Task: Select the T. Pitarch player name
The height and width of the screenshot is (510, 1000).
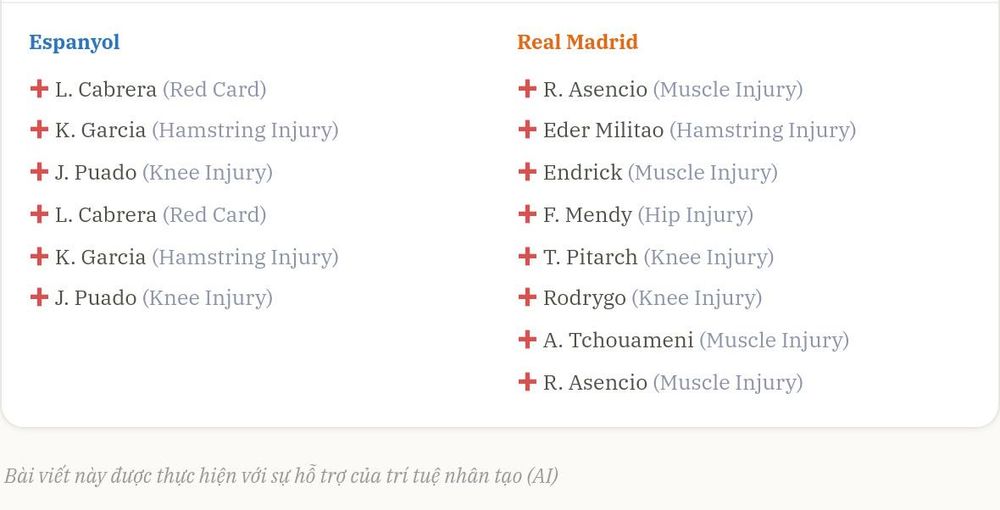Action: click(x=590, y=257)
